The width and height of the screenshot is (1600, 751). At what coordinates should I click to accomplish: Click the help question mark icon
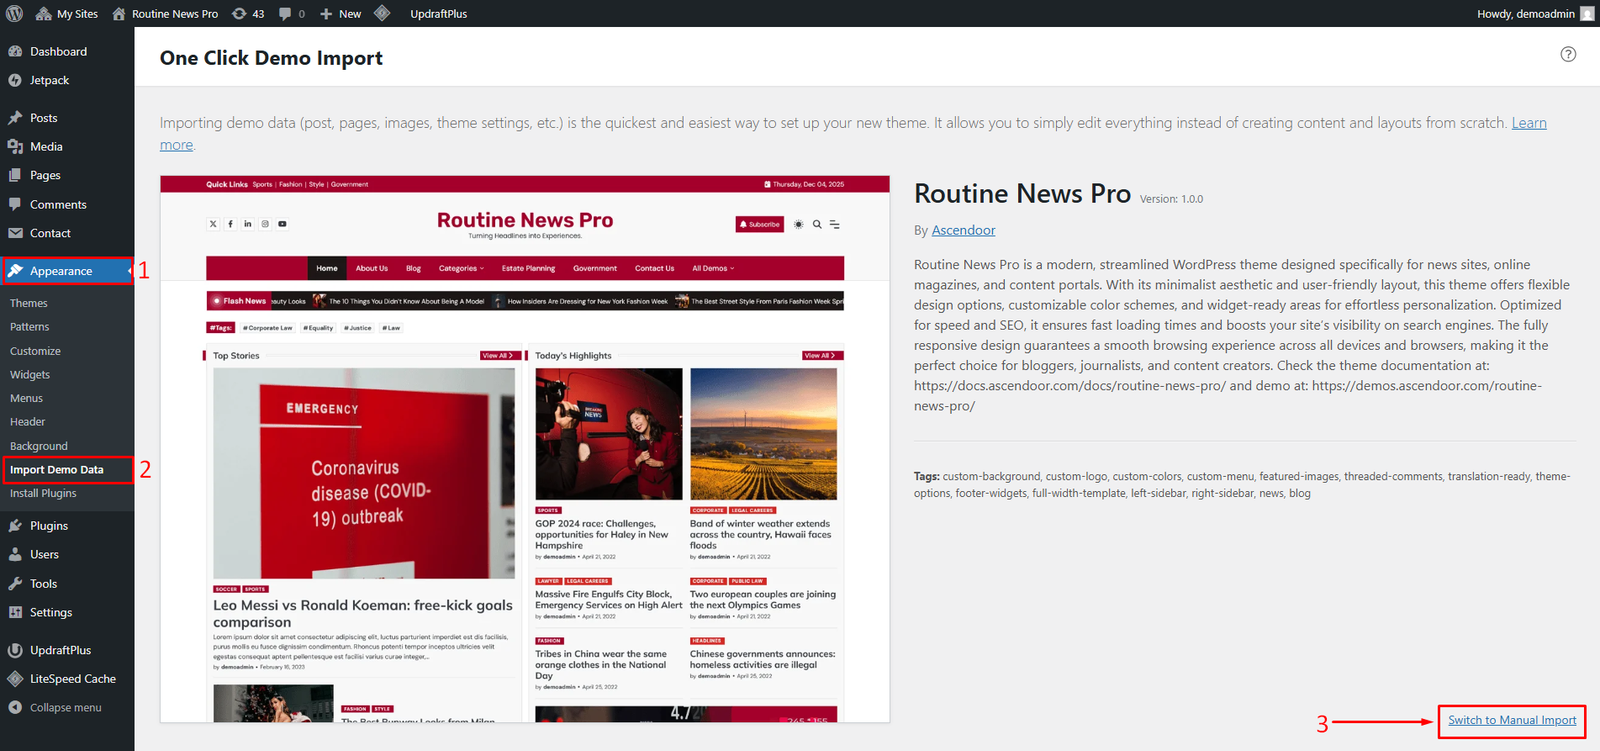[x=1568, y=55]
